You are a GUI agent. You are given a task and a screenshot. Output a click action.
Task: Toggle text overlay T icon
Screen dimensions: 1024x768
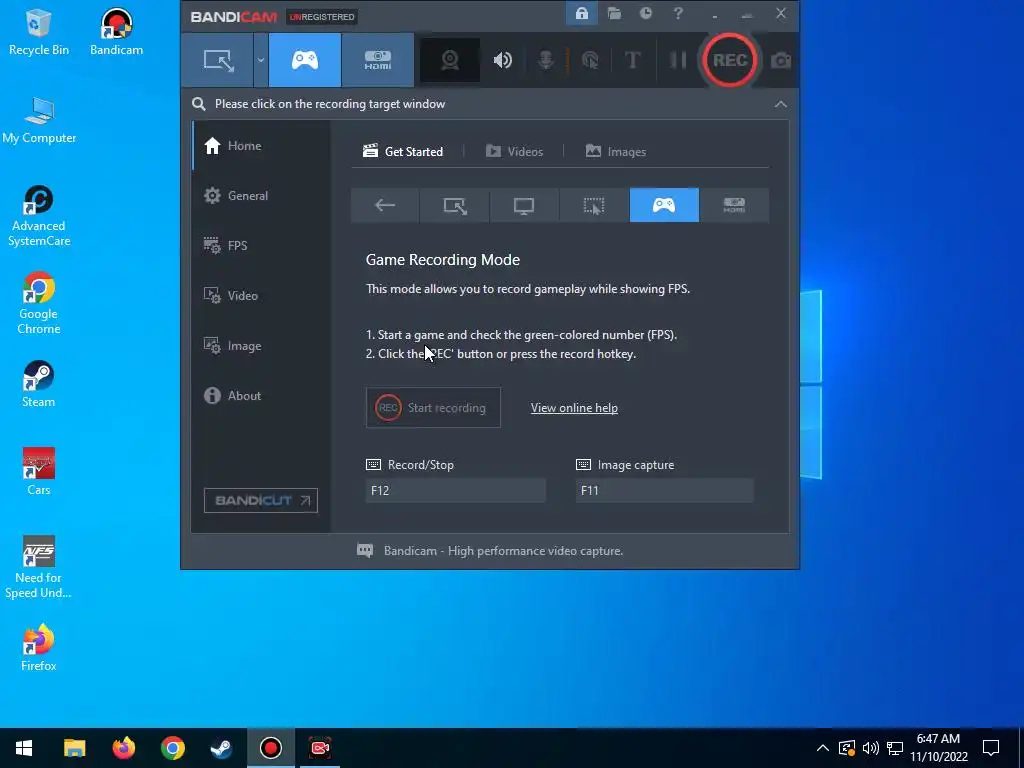click(x=632, y=60)
